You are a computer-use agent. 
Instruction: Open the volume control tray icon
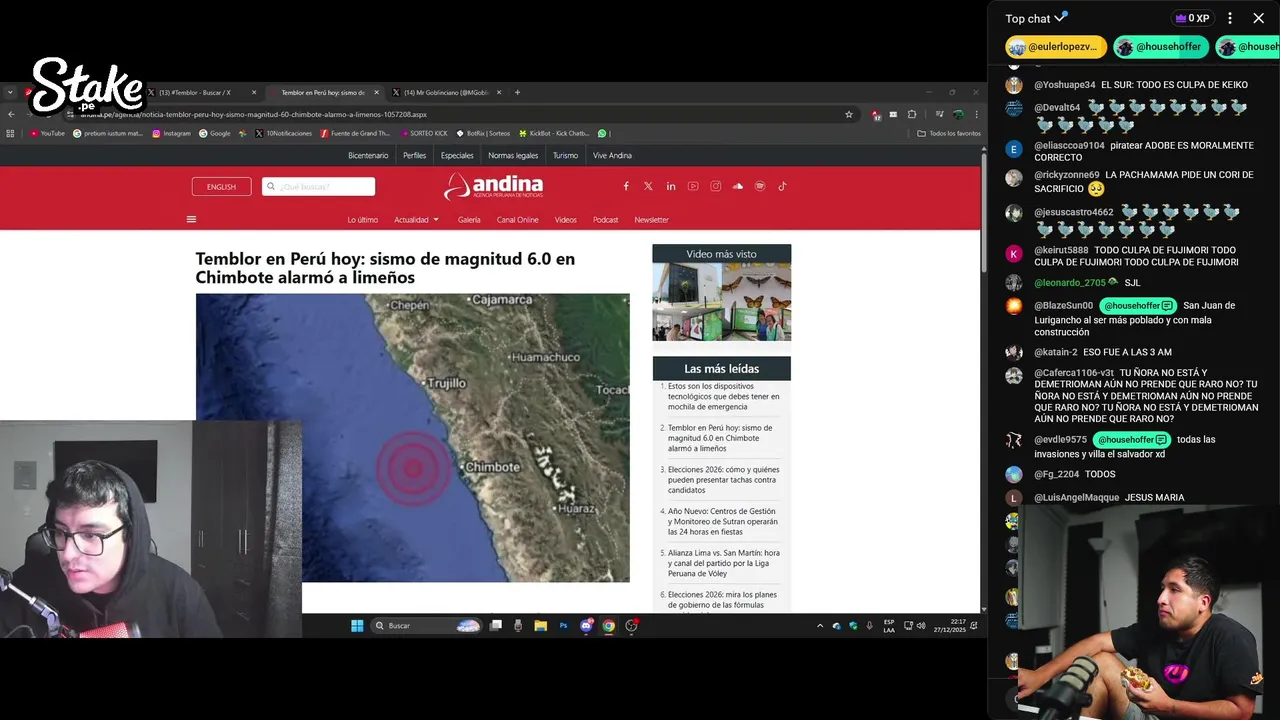pos(921,626)
